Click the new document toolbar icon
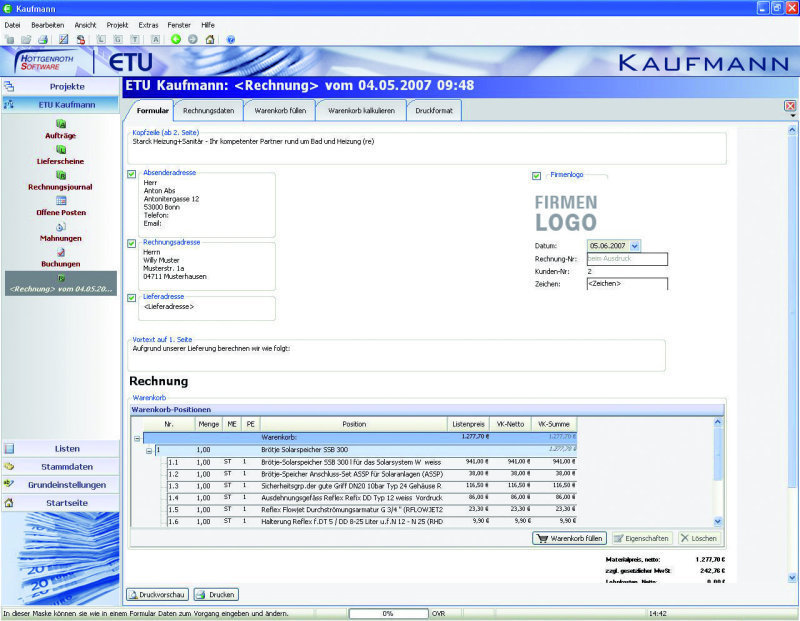 [x=9, y=39]
